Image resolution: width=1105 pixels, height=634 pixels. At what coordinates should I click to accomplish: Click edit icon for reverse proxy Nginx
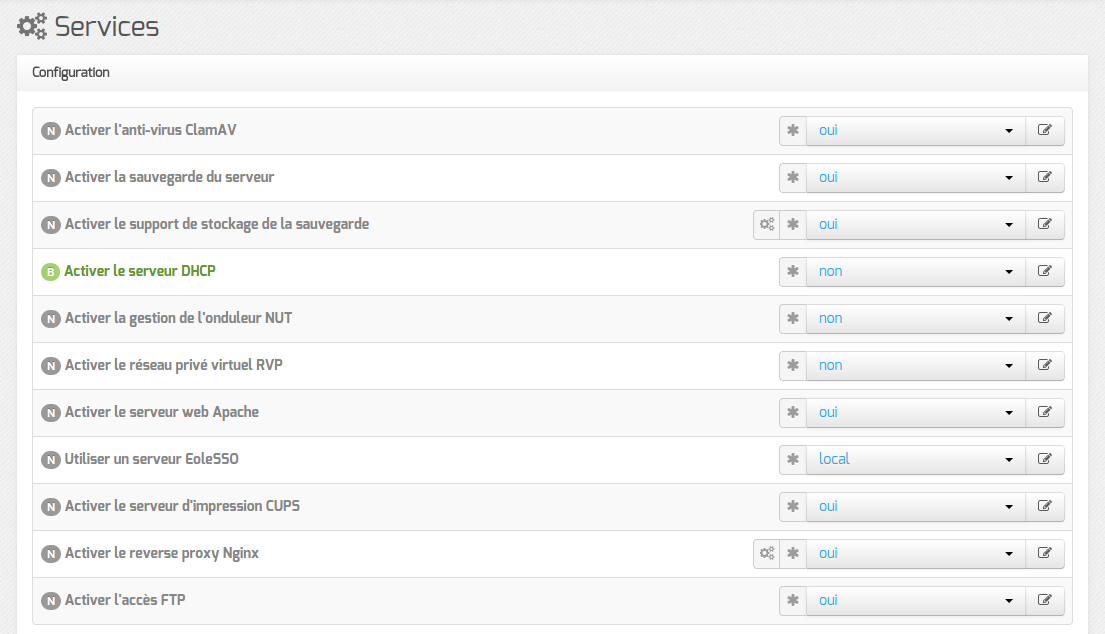coord(1044,553)
